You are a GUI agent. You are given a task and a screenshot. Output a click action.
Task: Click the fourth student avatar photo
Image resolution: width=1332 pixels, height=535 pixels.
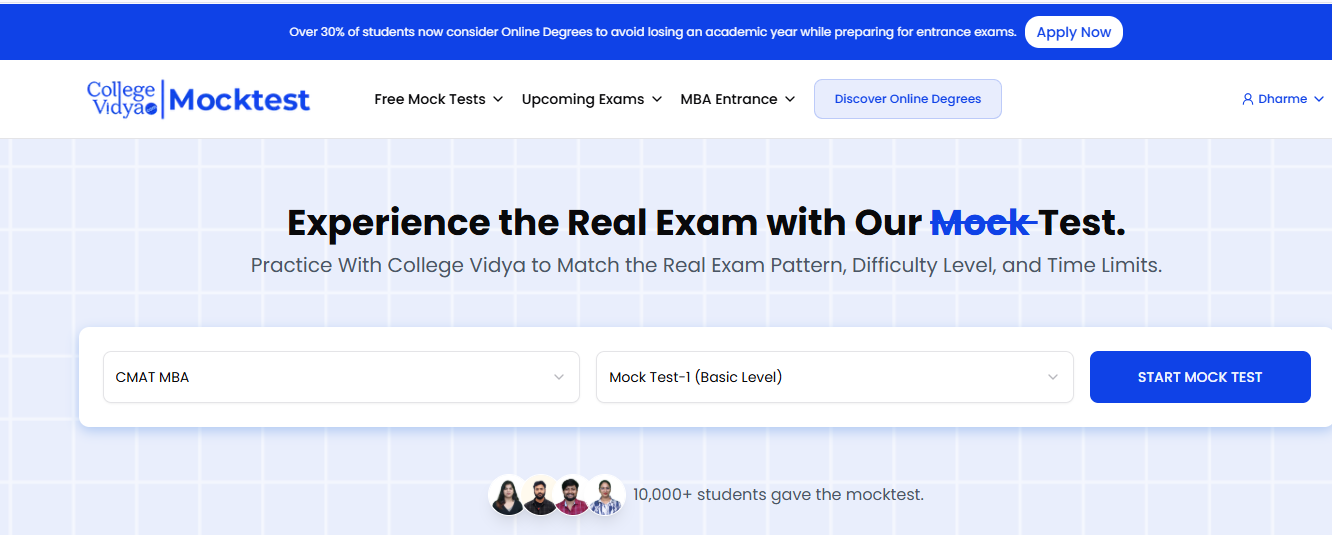pos(605,494)
